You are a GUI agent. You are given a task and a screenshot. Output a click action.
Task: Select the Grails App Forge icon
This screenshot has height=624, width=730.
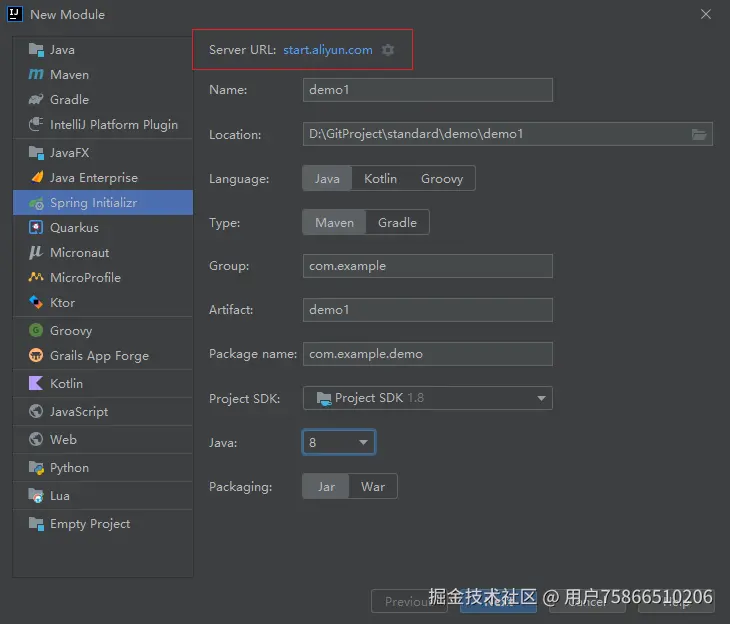36,355
